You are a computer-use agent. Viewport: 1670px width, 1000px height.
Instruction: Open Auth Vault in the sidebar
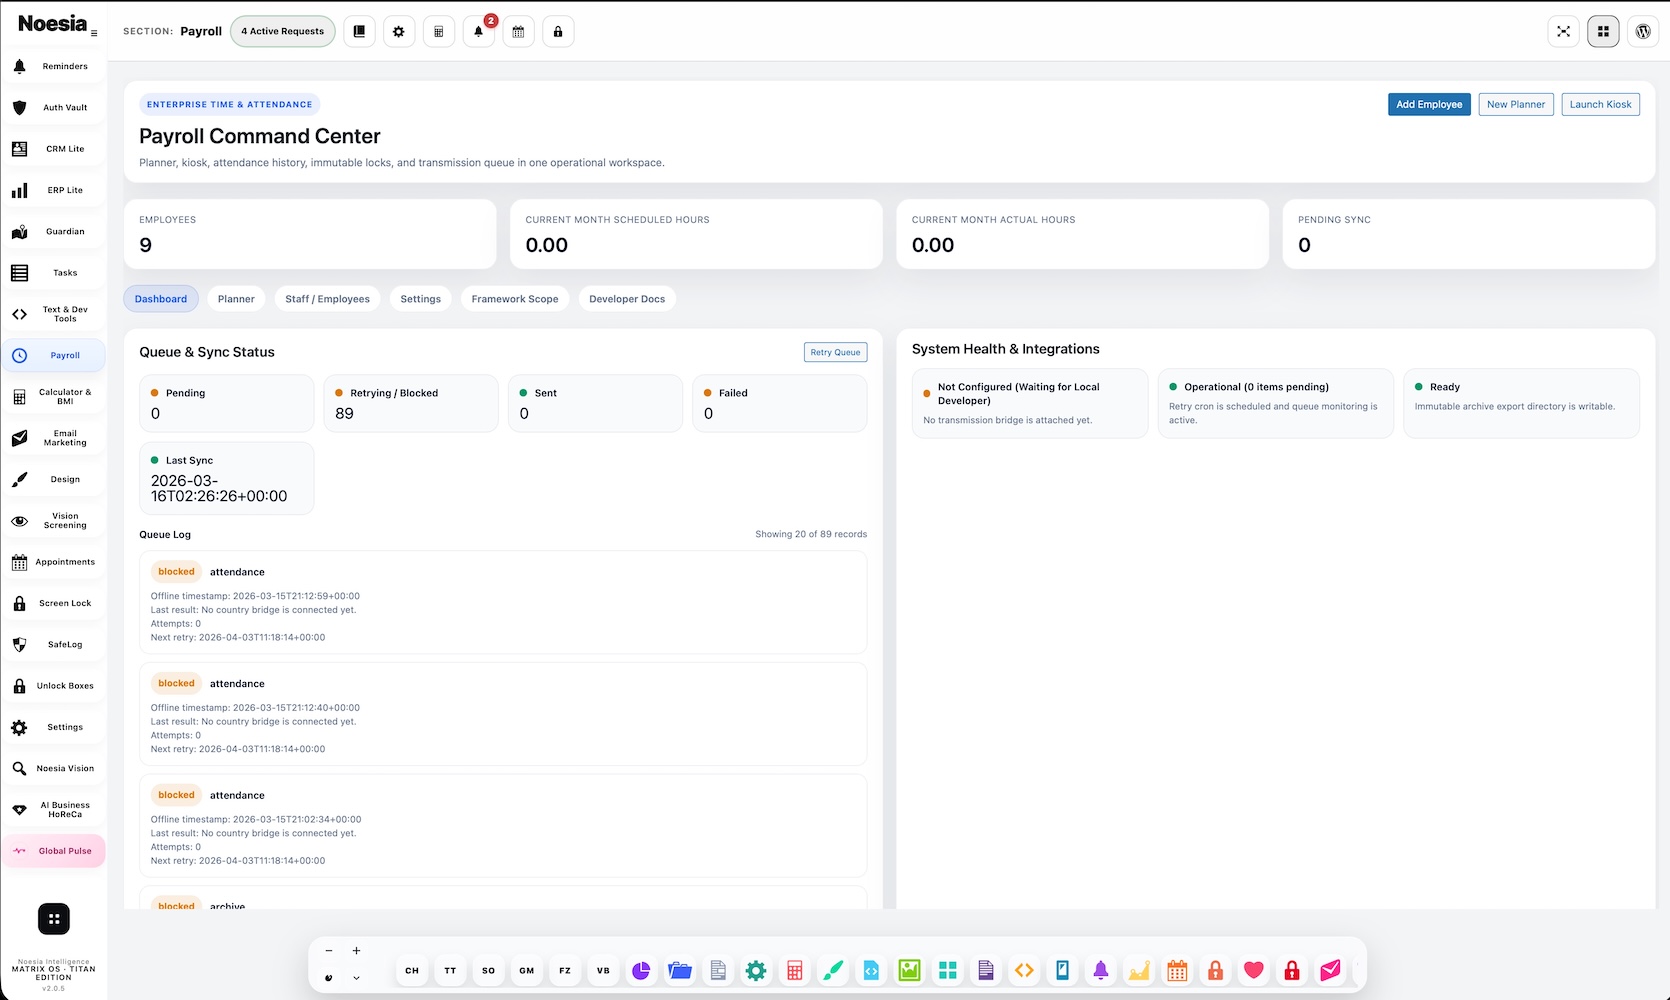pyautogui.click(x=54, y=107)
